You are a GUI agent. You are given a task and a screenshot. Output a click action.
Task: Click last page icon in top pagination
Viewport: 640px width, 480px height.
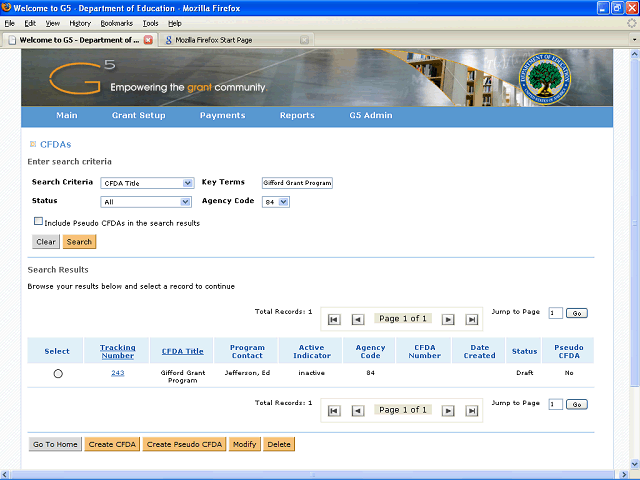pyautogui.click(x=471, y=319)
